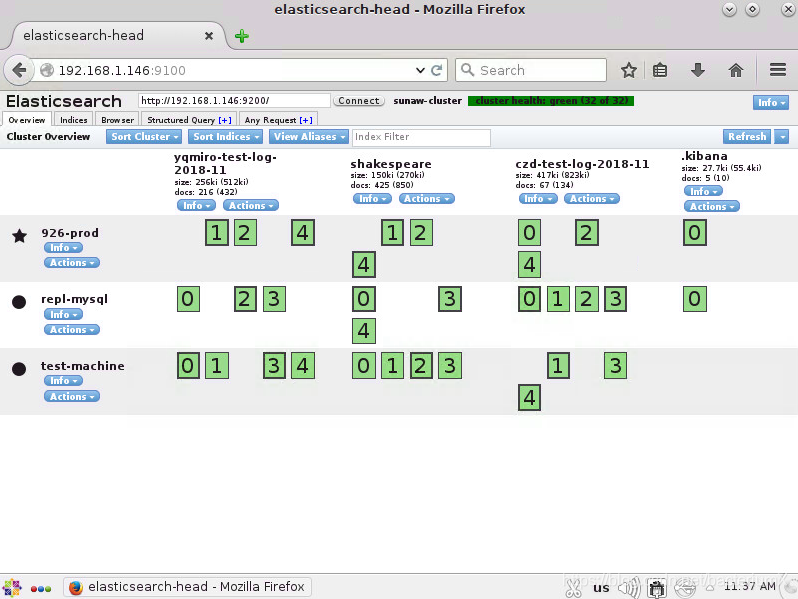The image size is (798, 599).
Task: Click the master star icon for 926-prod
Action: 19,236
